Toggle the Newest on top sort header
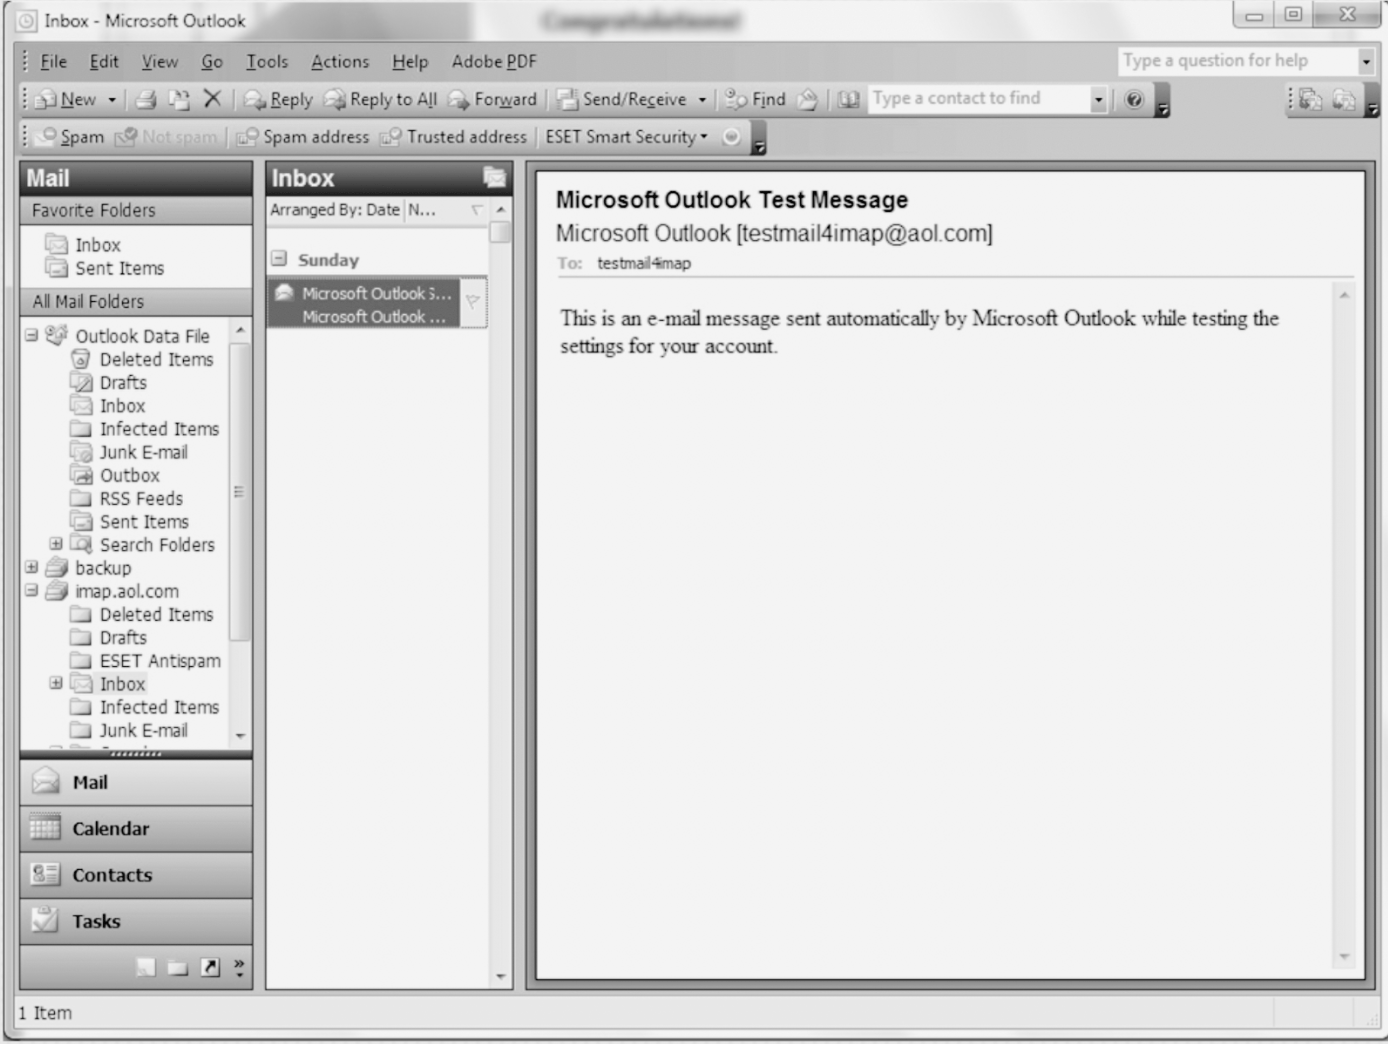 click(x=446, y=210)
